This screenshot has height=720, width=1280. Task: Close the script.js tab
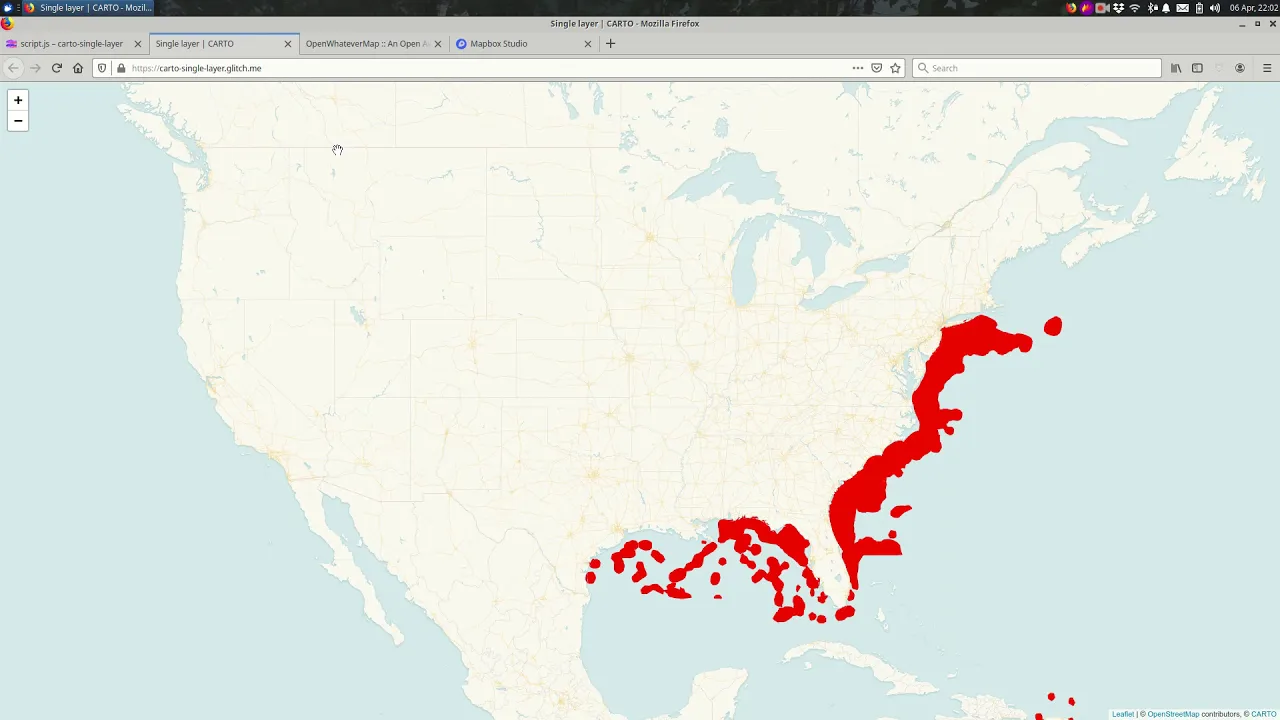click(x=138, y=44)
